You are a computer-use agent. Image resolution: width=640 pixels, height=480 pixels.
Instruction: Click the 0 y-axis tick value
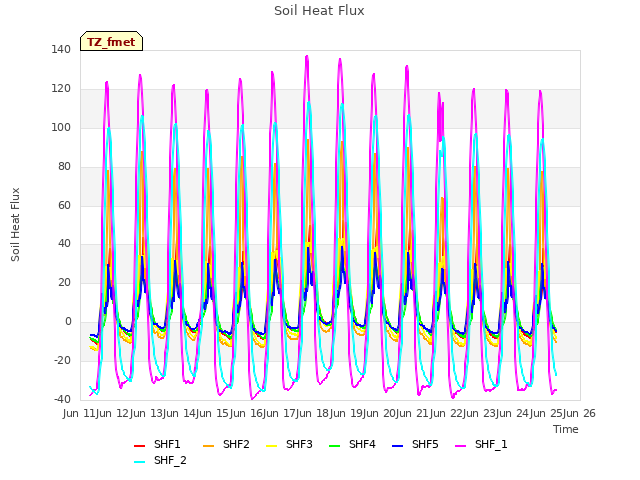(68, 322)
